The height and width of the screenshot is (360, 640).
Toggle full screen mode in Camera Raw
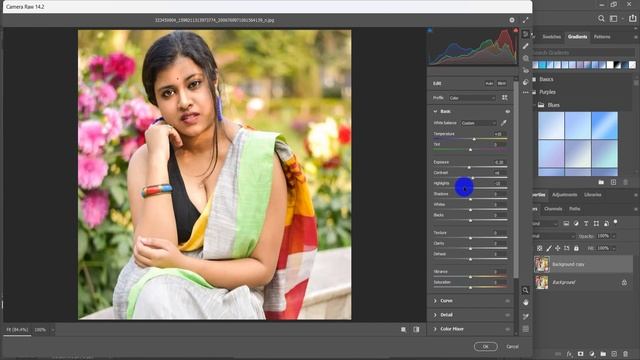(x=525, y=20)
